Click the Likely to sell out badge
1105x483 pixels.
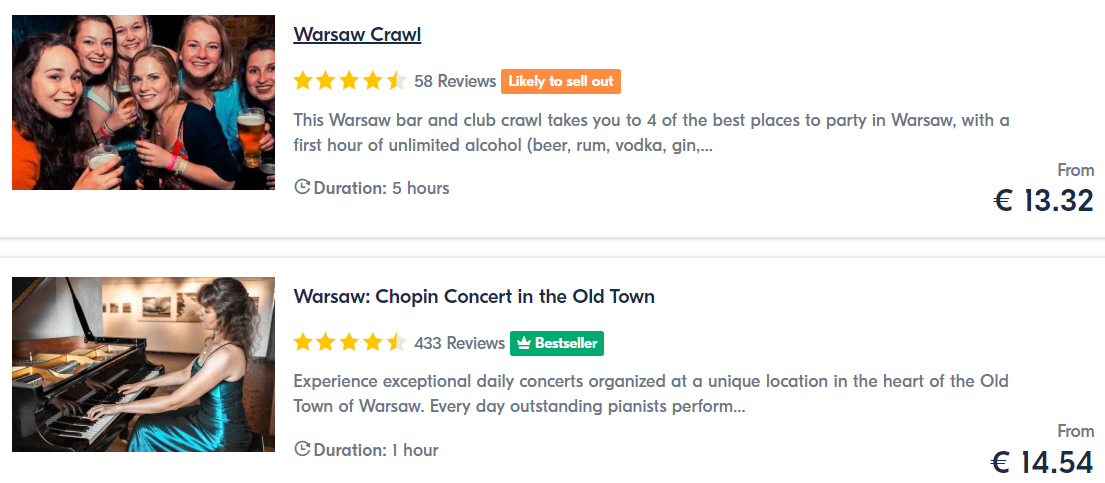tap(561, 82)
